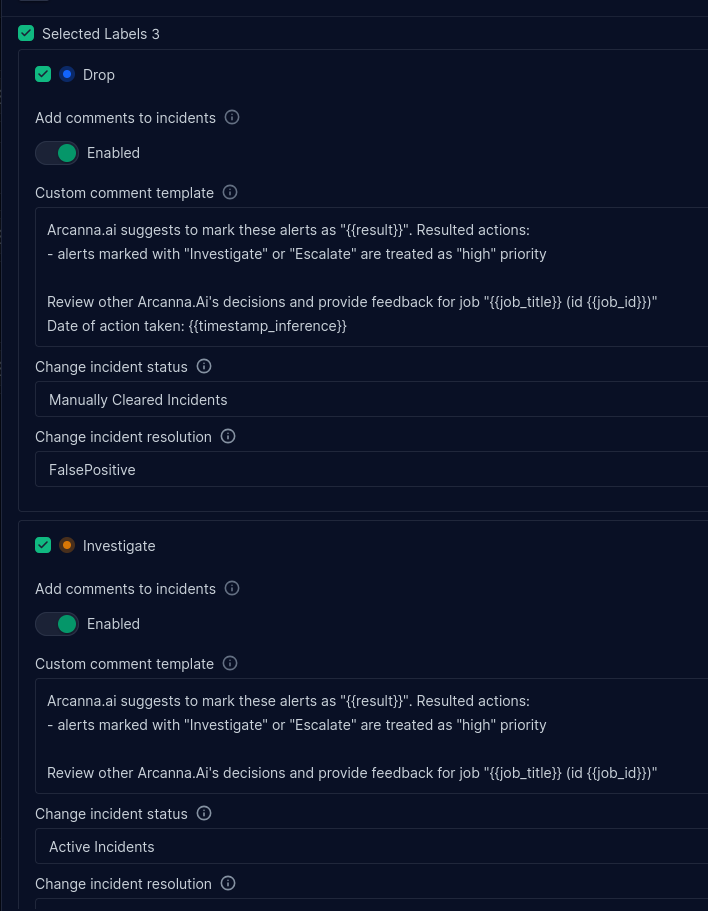Disable the Enabled comments toggle under Drop
The width and height of the screenshot is (708, 911).
click(x=57, y=153)
